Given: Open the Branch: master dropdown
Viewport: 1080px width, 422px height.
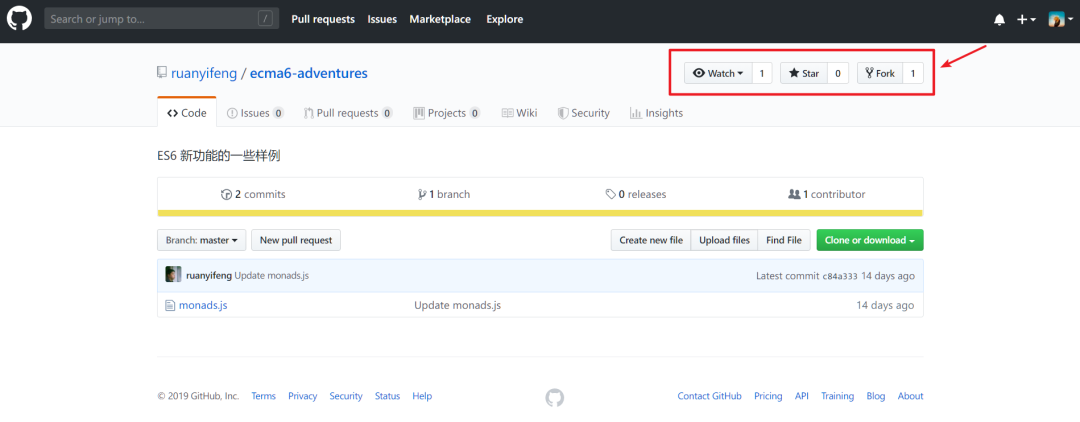Looking at the screenshot, I should tap(202, 240).
